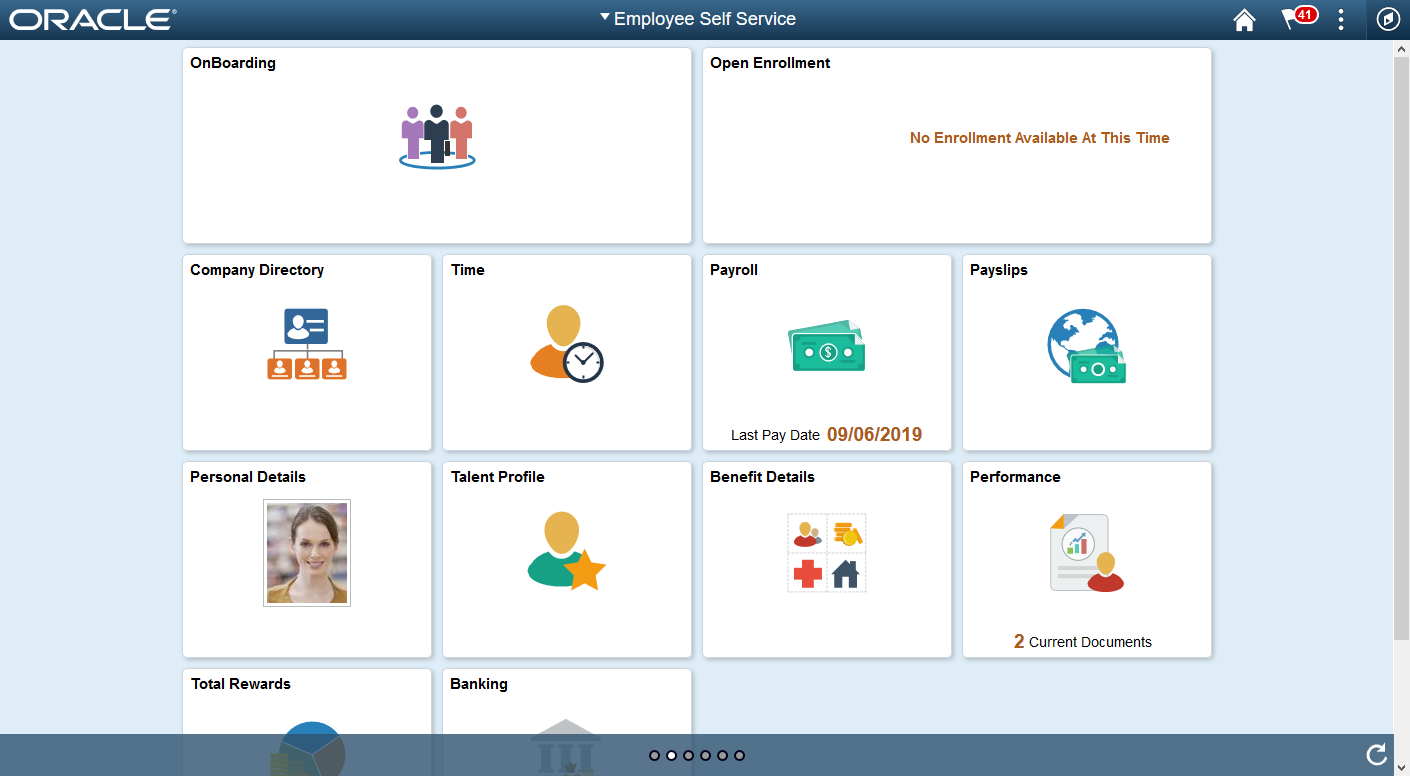Screen dimensions: 1410x776
Task: Click the Payroll tile title
Action: [x=734, y=270]
